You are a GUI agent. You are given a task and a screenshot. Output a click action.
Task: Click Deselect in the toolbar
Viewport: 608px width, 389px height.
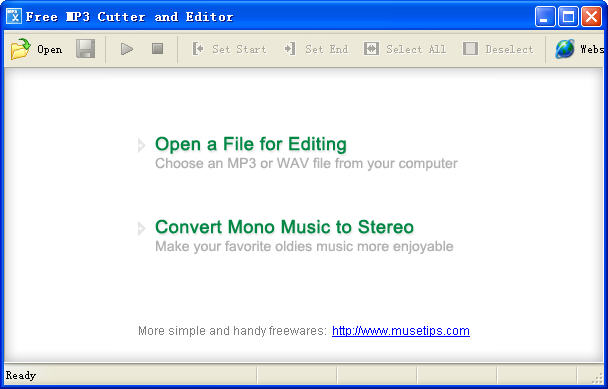coord(499,49)
